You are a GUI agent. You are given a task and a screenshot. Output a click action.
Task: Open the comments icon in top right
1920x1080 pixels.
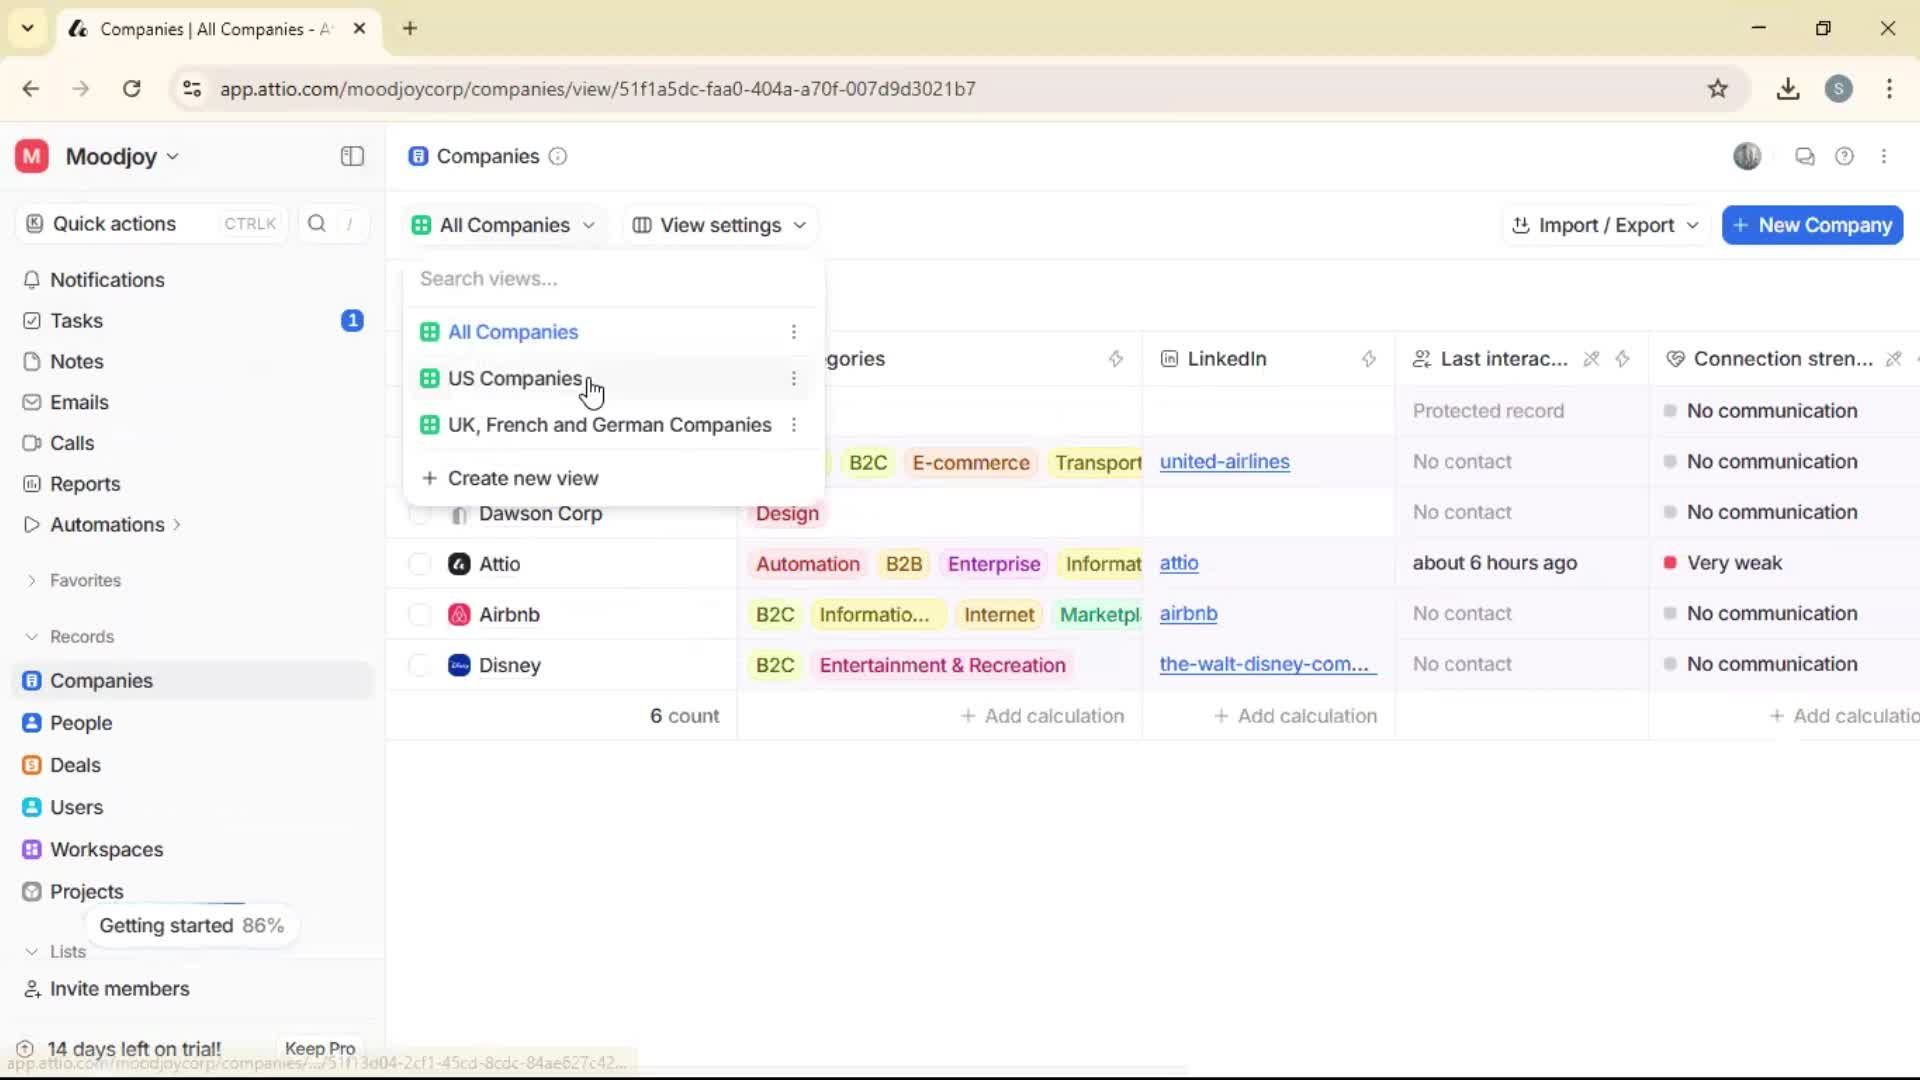point(1805,156)
